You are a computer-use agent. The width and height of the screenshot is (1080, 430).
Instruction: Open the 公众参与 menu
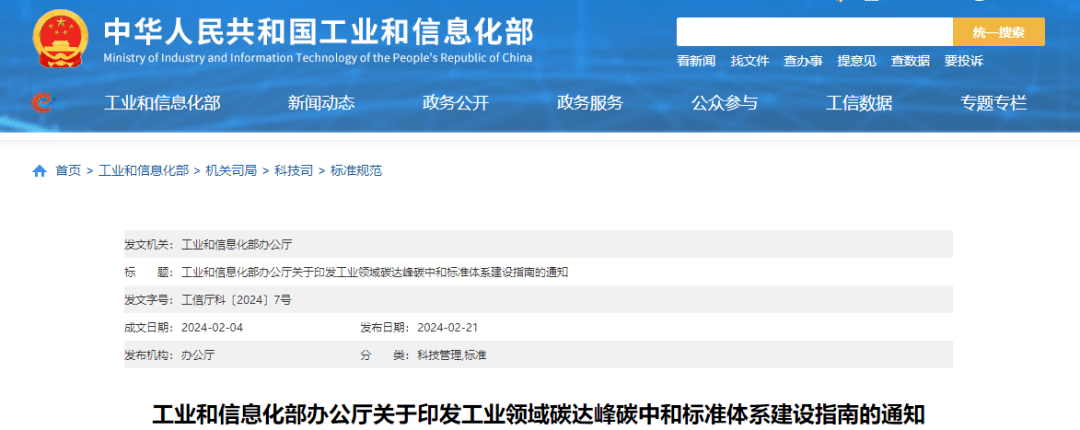[x=724, y=103]
